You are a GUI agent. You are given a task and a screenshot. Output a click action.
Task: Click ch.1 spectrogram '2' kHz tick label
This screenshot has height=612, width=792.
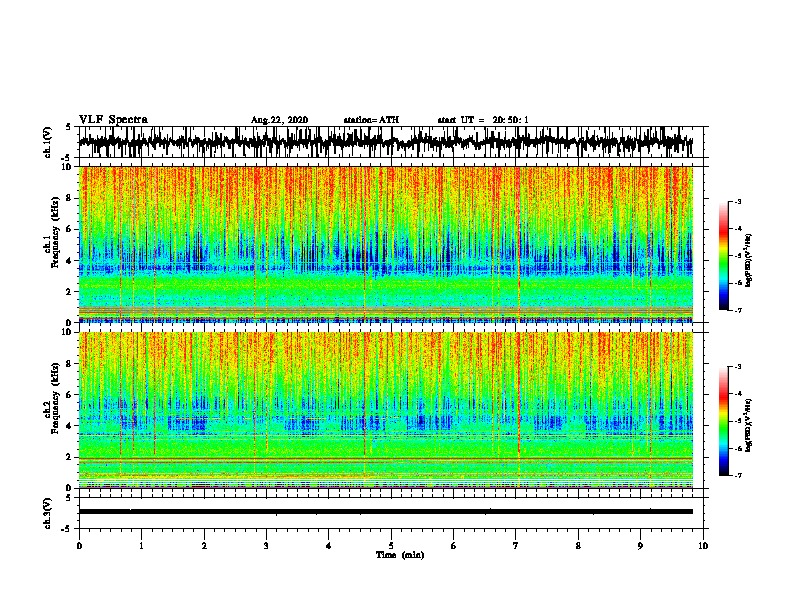click(70, 292)
